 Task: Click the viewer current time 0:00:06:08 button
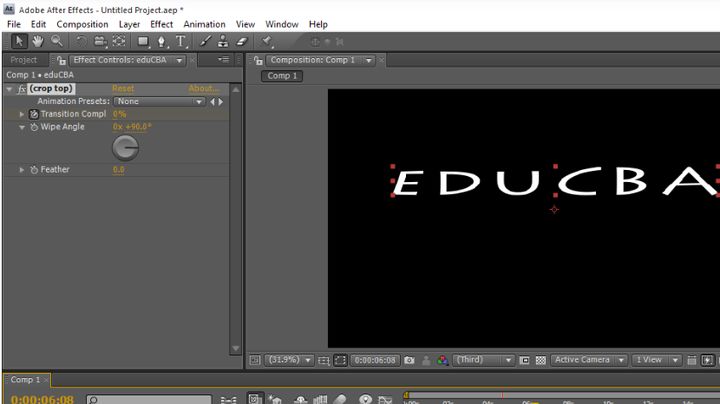point(375,360)
